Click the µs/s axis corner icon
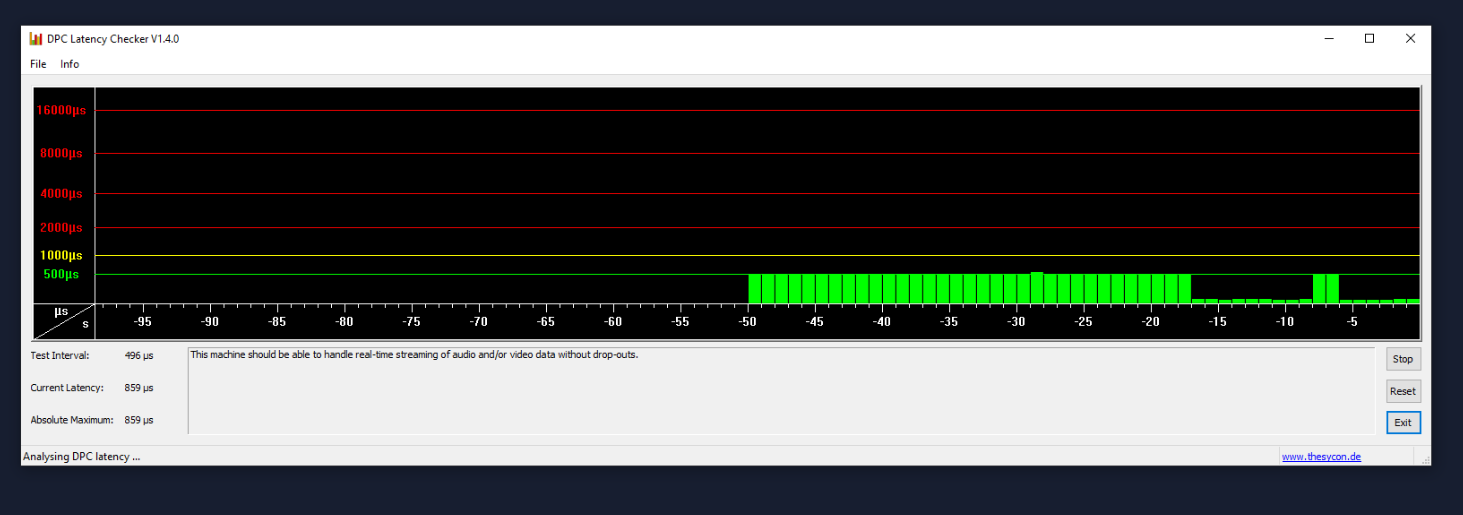 [x=65, y=317]
